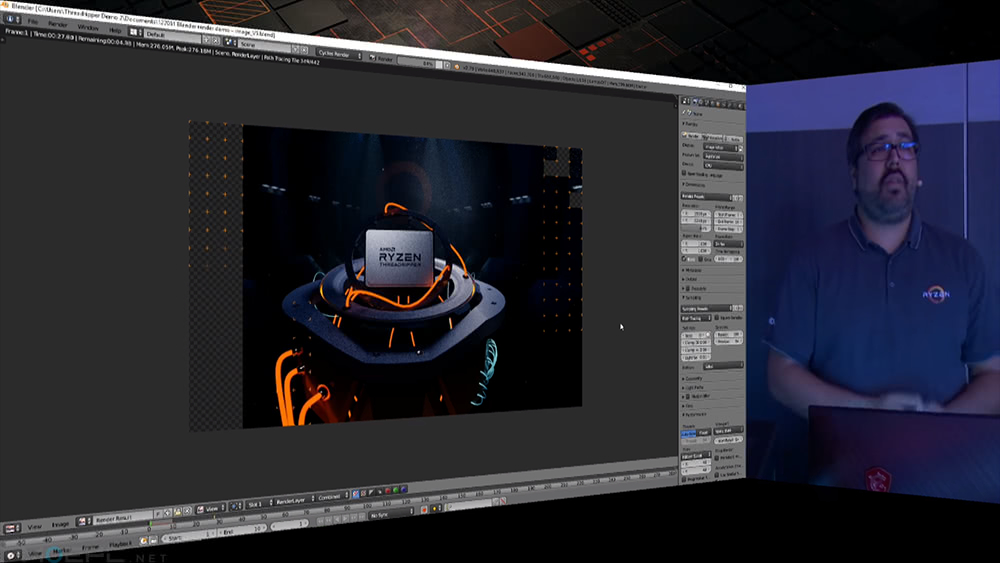Click the 84% render progress bar

420,63
